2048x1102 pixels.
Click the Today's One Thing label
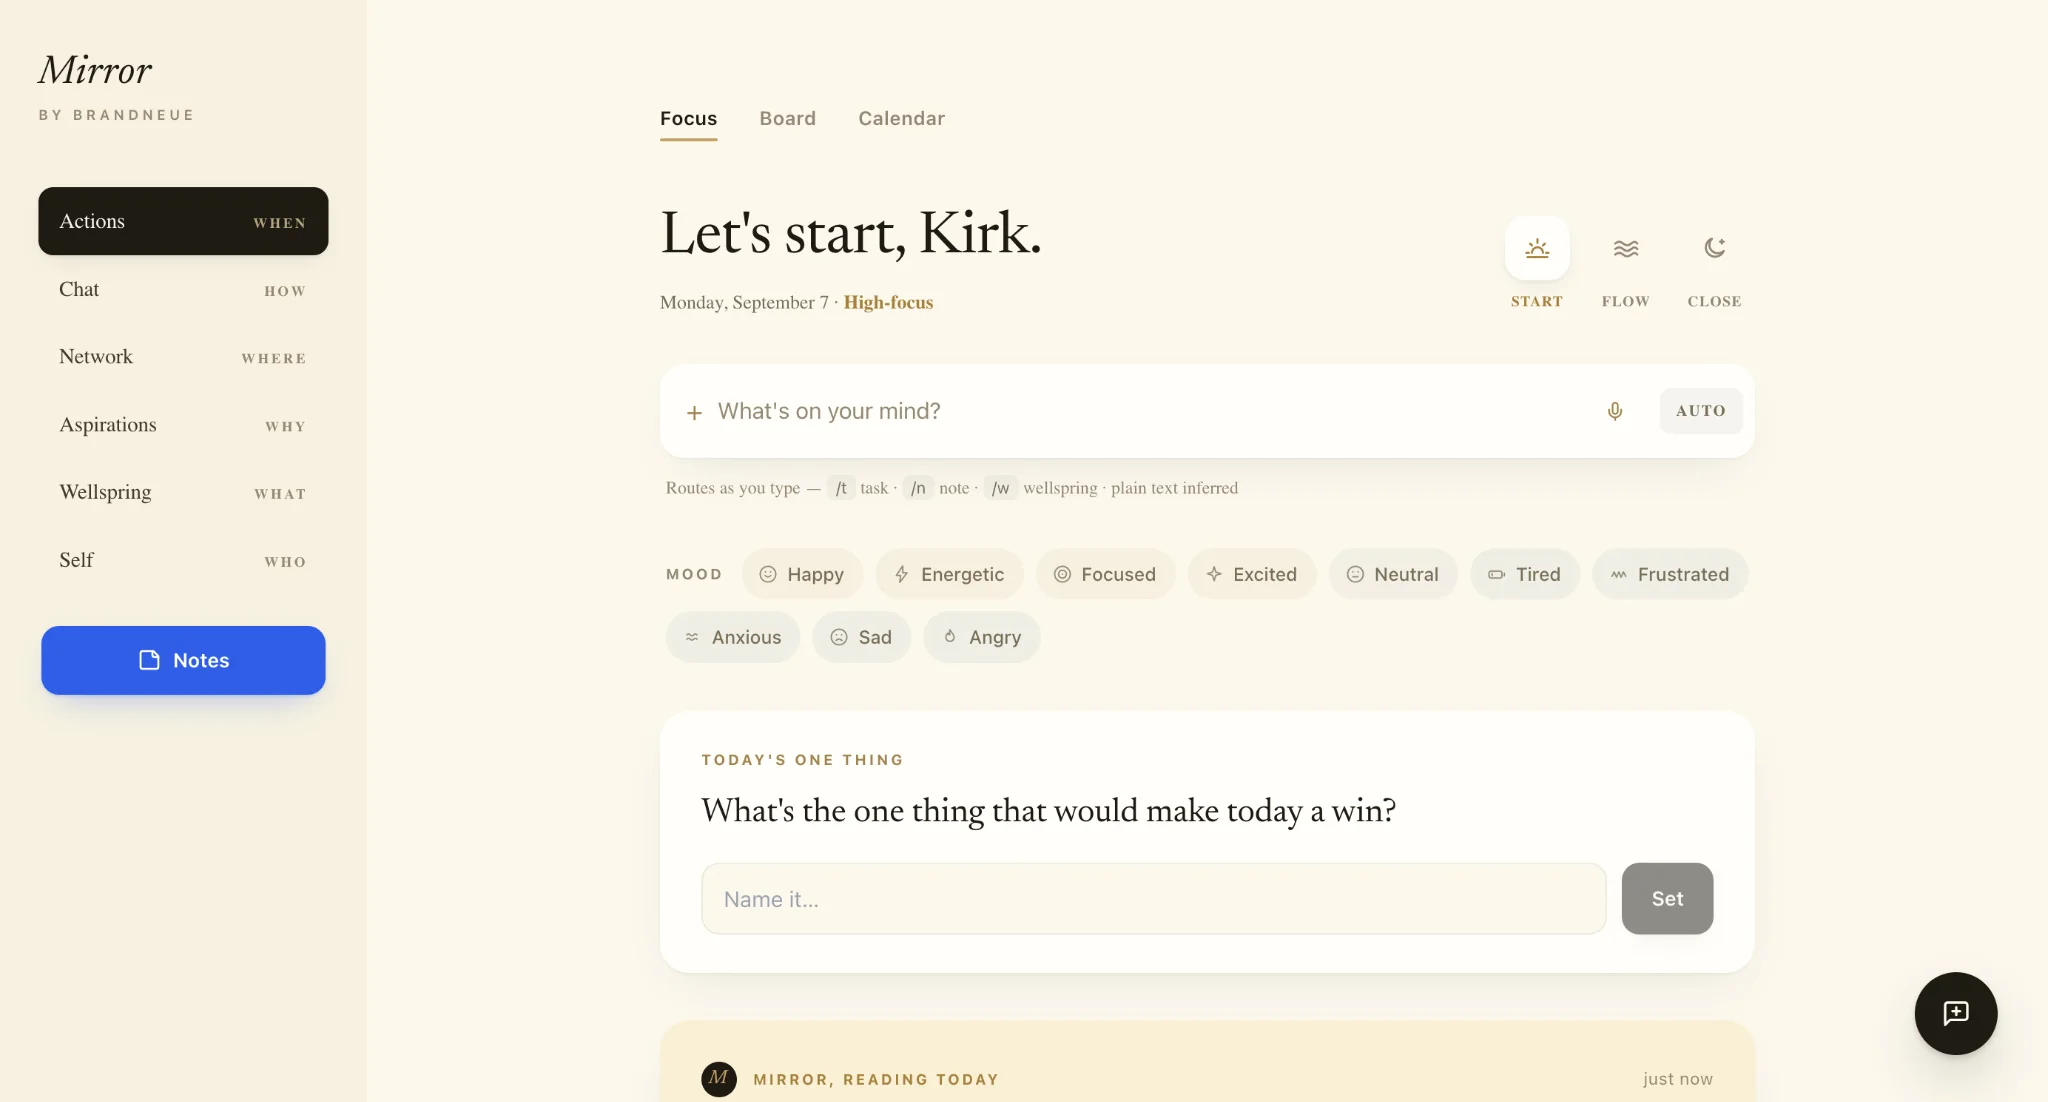point(802,760)
